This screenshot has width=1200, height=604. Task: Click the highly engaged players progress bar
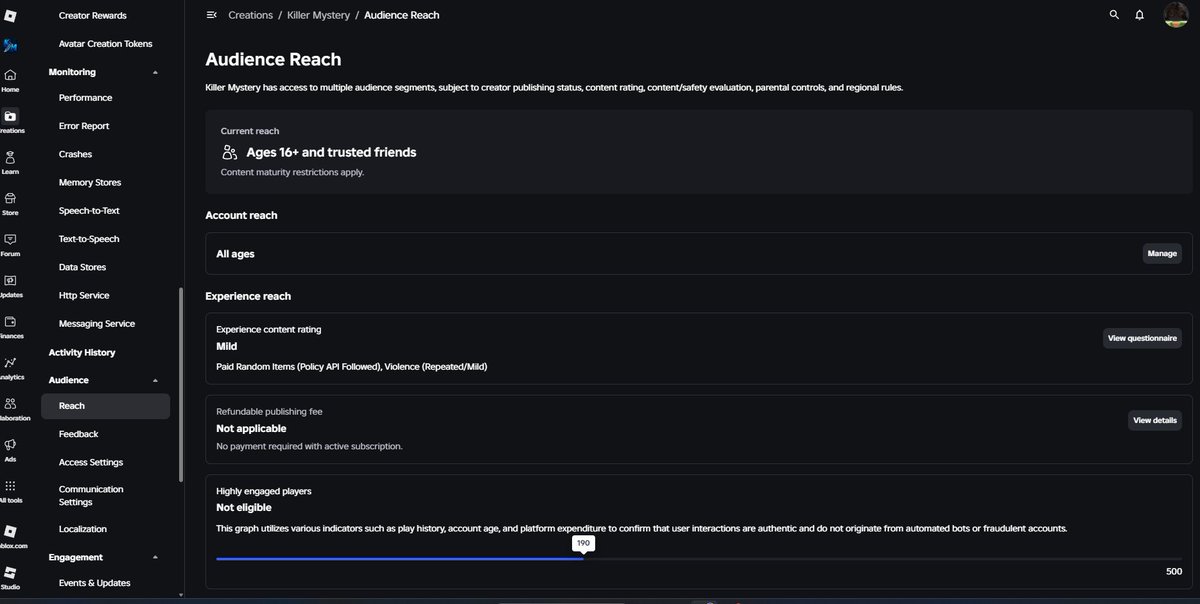[x=699, y=559]
